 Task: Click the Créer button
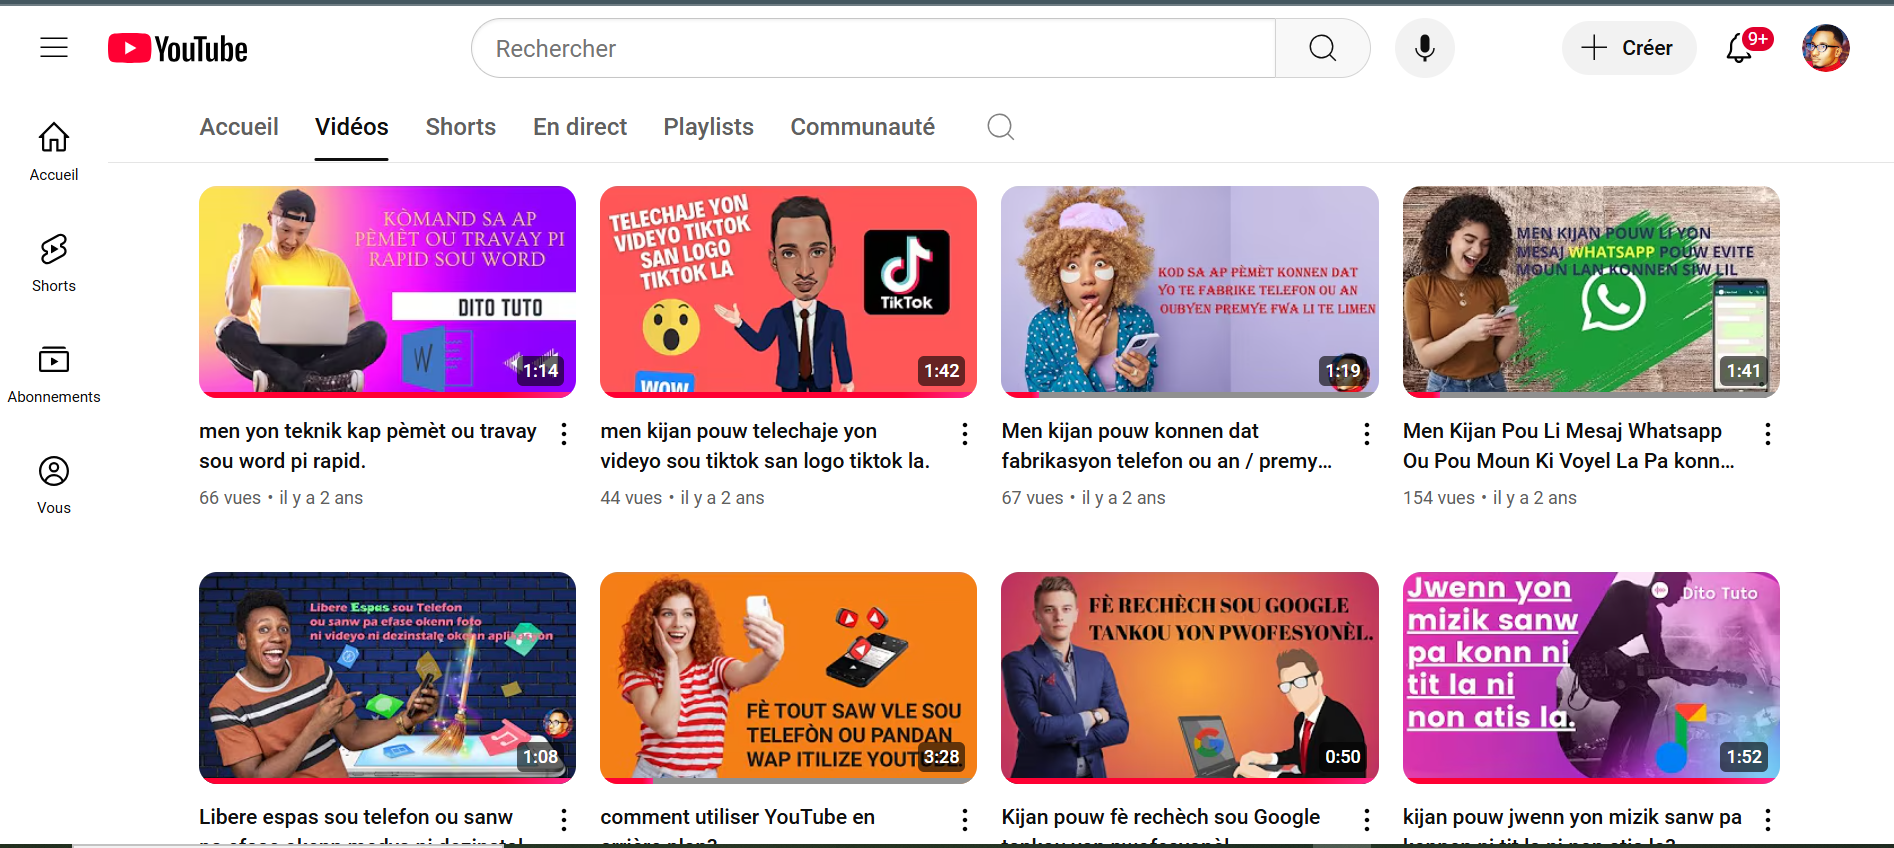tap(1628, 48)
